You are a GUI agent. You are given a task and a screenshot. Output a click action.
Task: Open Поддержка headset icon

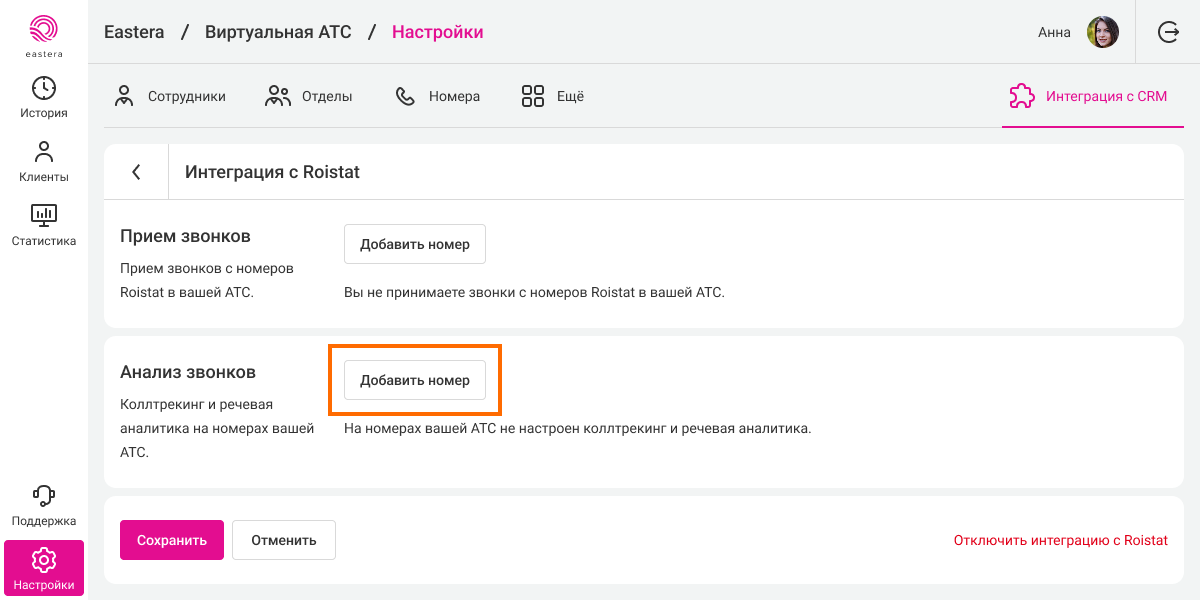tap(44, 496)
